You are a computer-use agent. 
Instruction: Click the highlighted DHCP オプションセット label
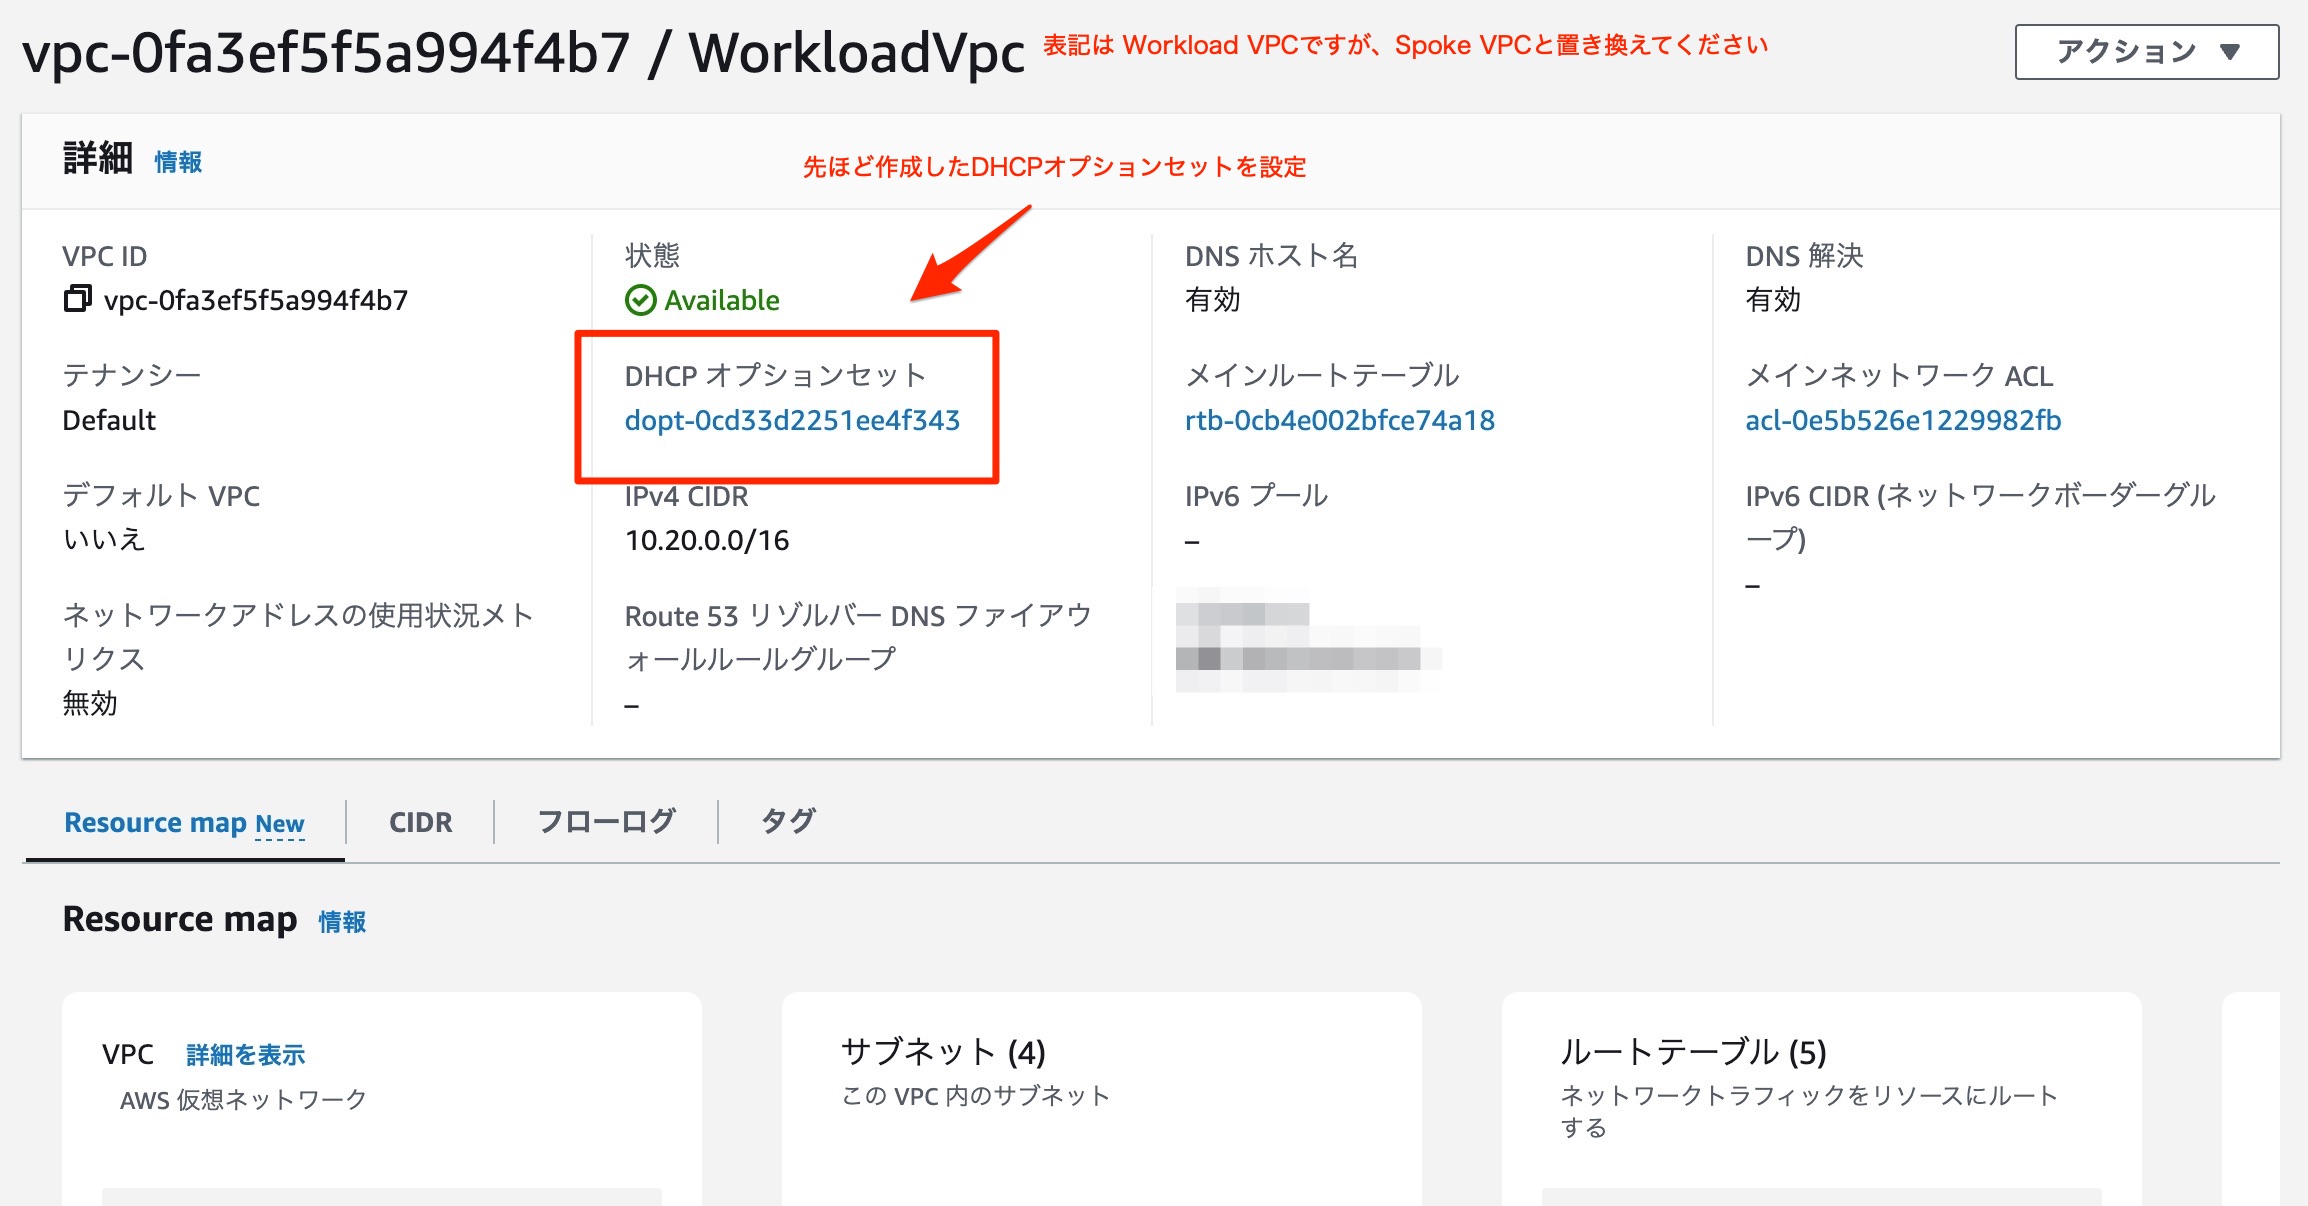pyautogui.click(x=775, y=375)
